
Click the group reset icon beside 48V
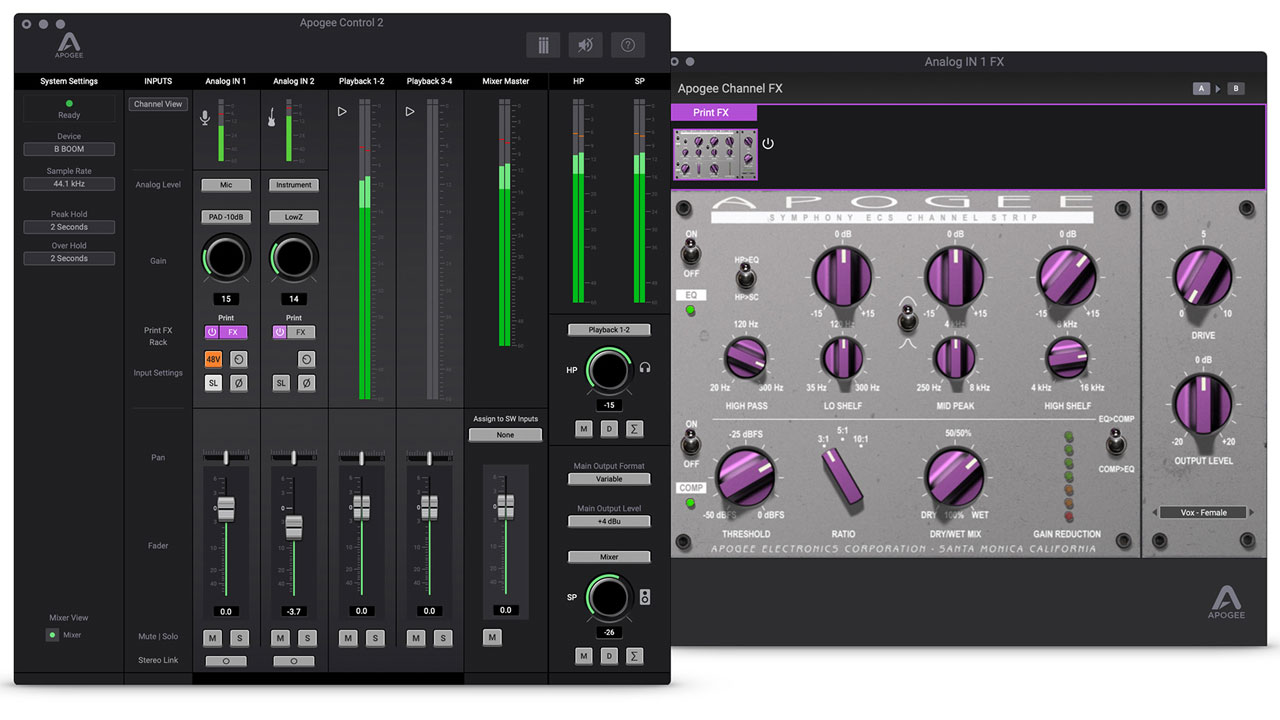coord(239,359)
